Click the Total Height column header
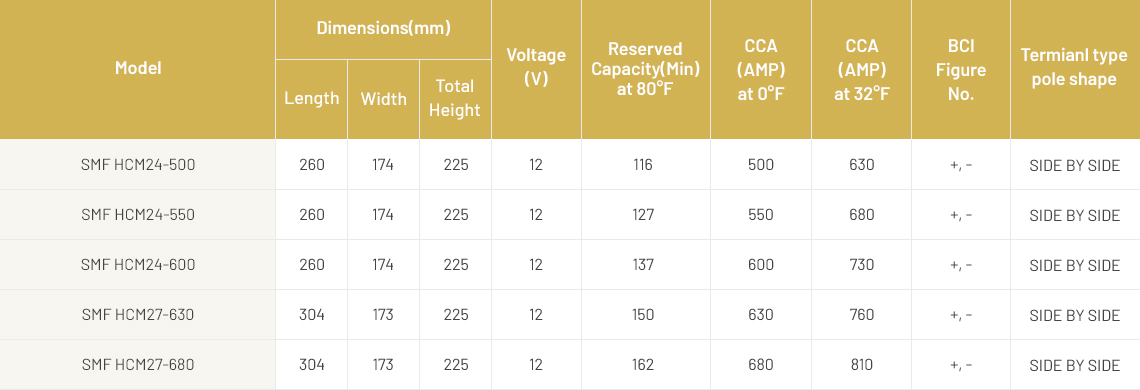 (x=455, y=99)
